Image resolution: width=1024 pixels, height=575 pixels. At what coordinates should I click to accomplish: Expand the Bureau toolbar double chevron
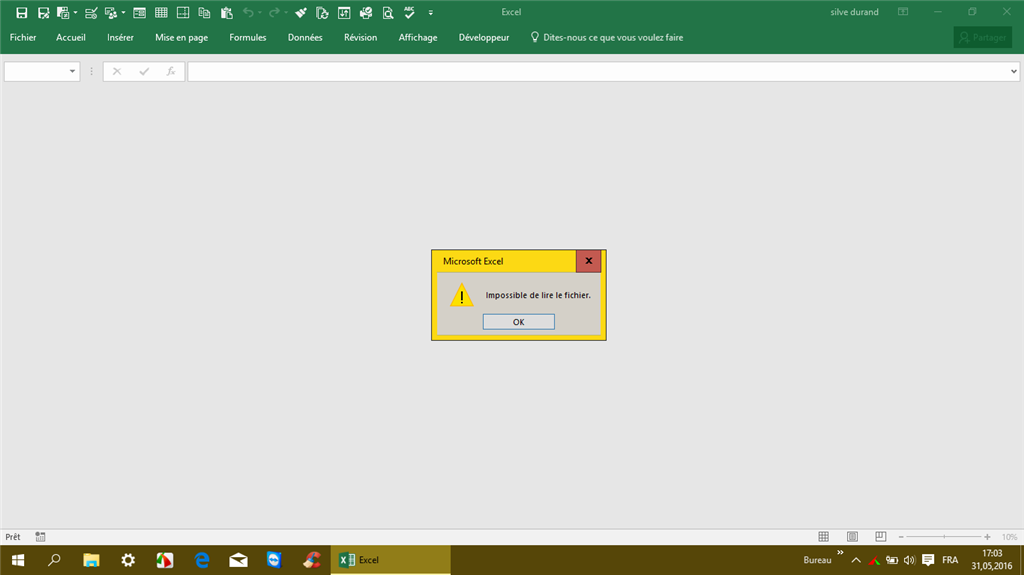(840, 553)
